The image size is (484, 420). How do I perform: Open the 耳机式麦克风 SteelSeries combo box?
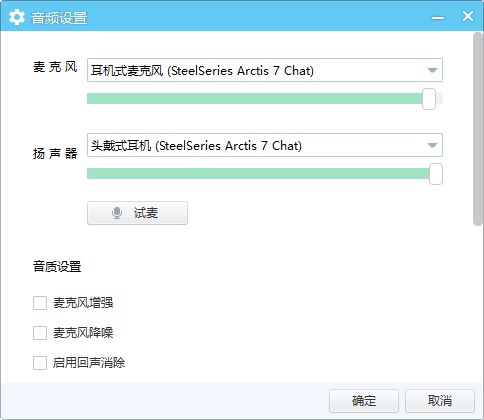265,70
